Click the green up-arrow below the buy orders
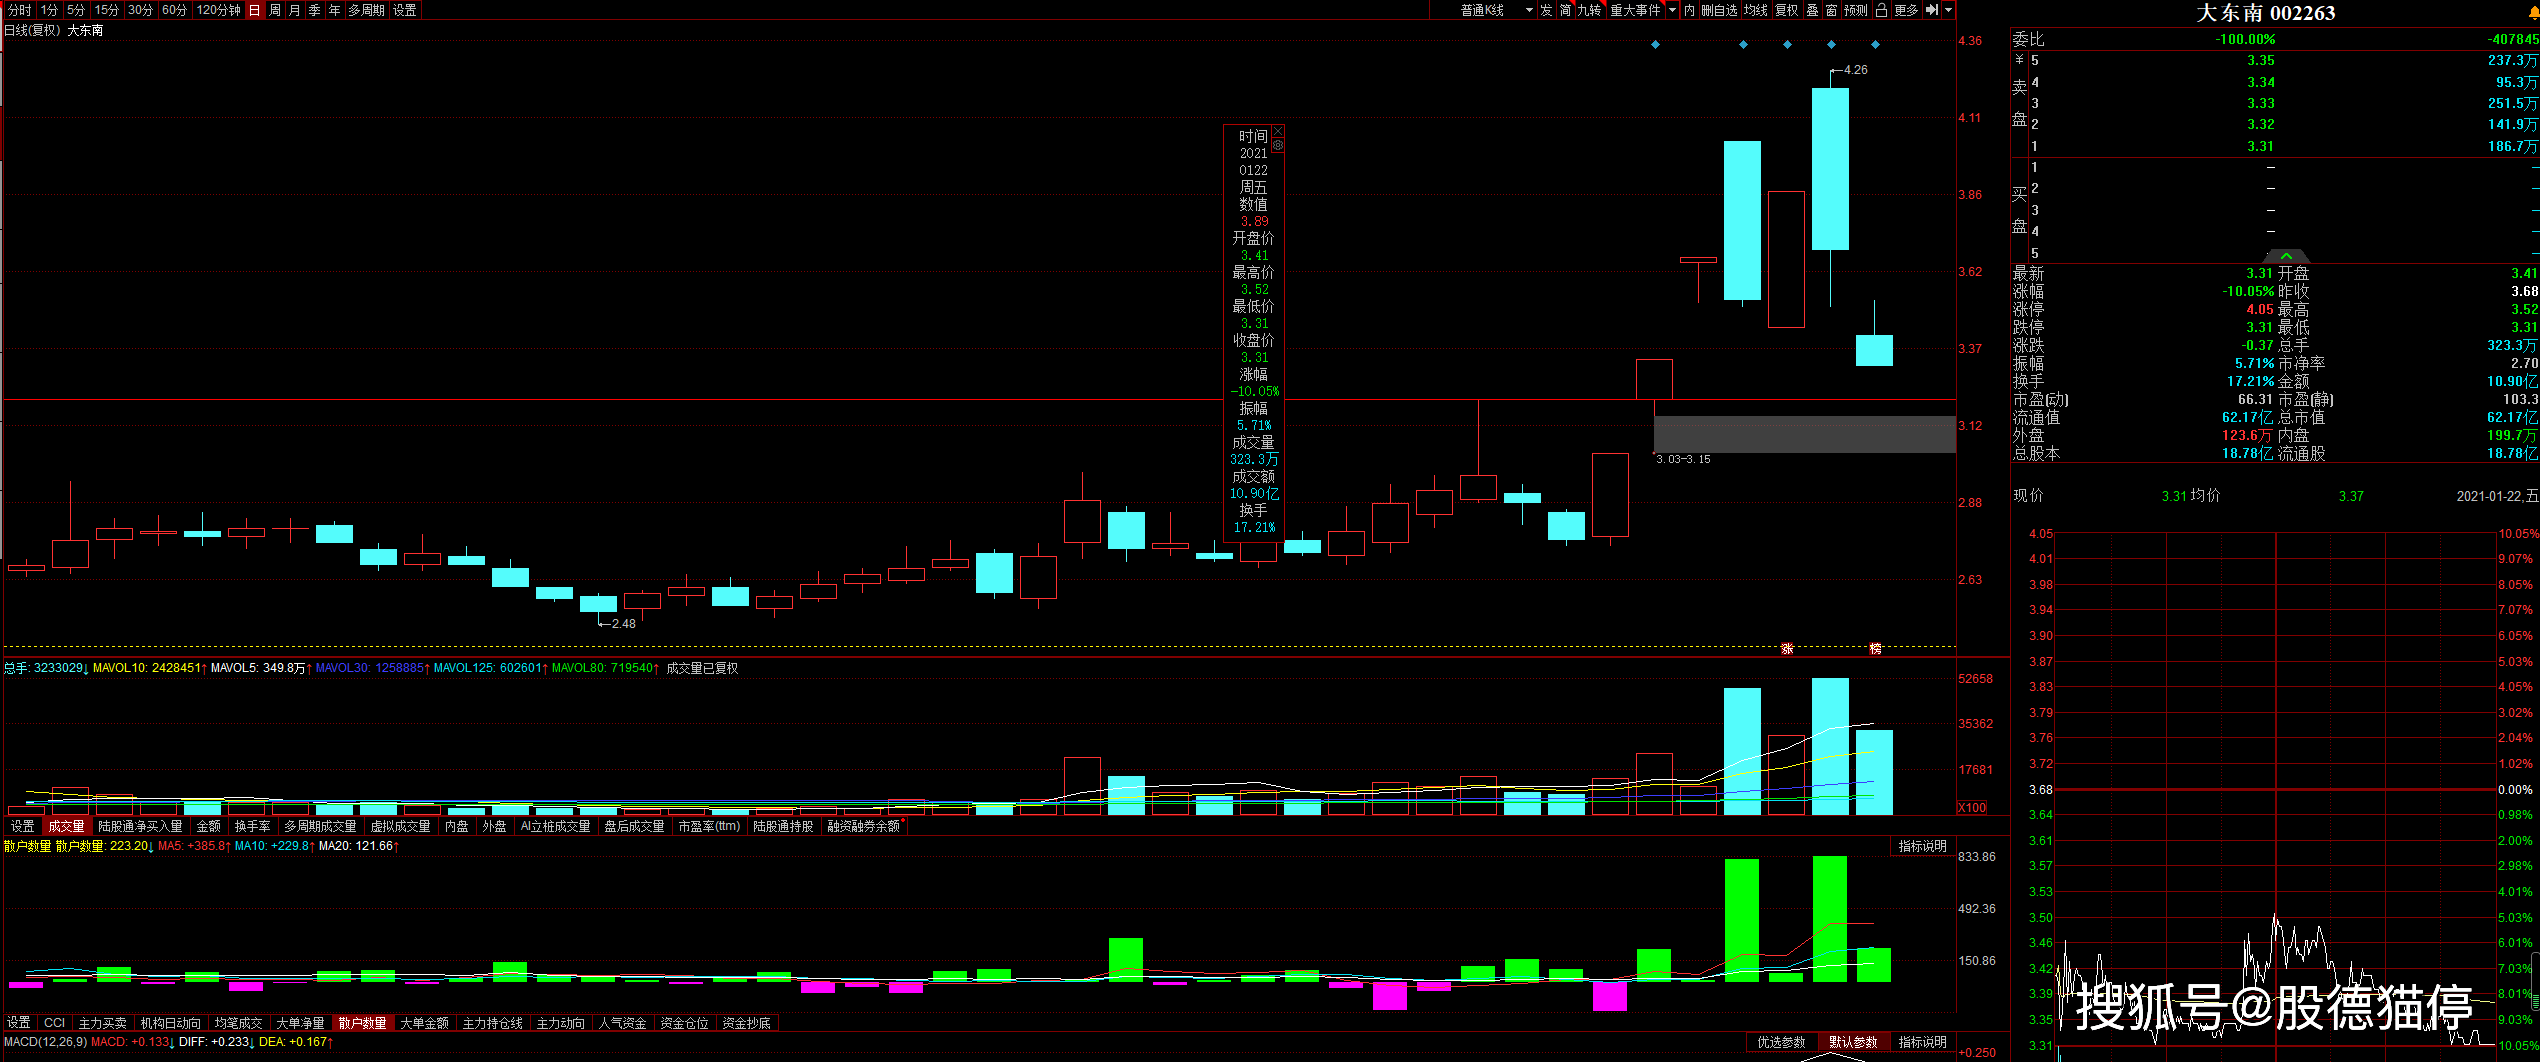 coord(2286,256)
